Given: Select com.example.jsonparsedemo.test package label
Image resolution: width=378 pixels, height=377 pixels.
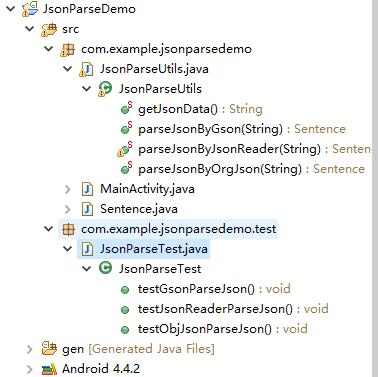Looking at the screenshot, I should 179,229.
